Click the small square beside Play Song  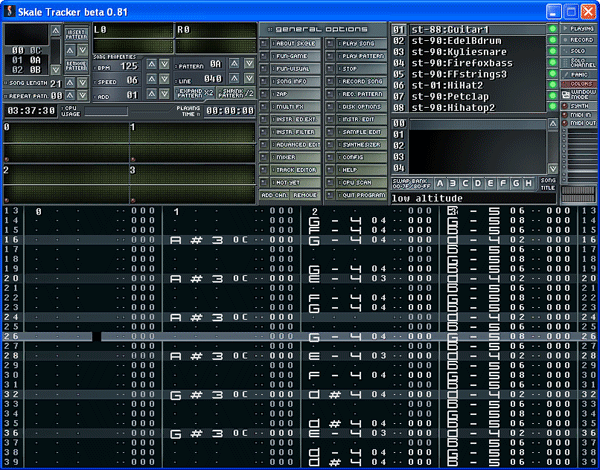(x=330, y=44)
